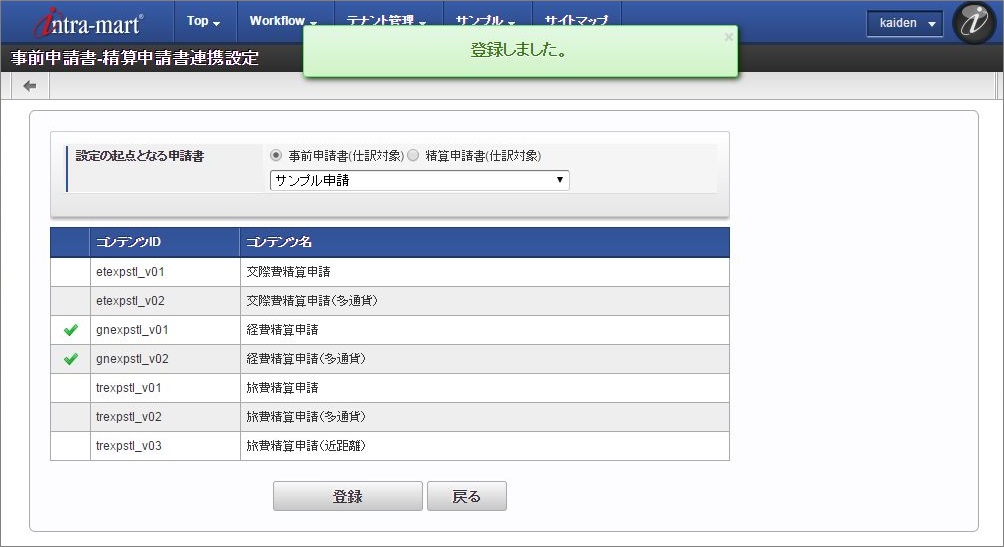Viewport: 1004px width, 547px height.
Task: Click trexpstl_v03 content ID cell
Action: 165,446
